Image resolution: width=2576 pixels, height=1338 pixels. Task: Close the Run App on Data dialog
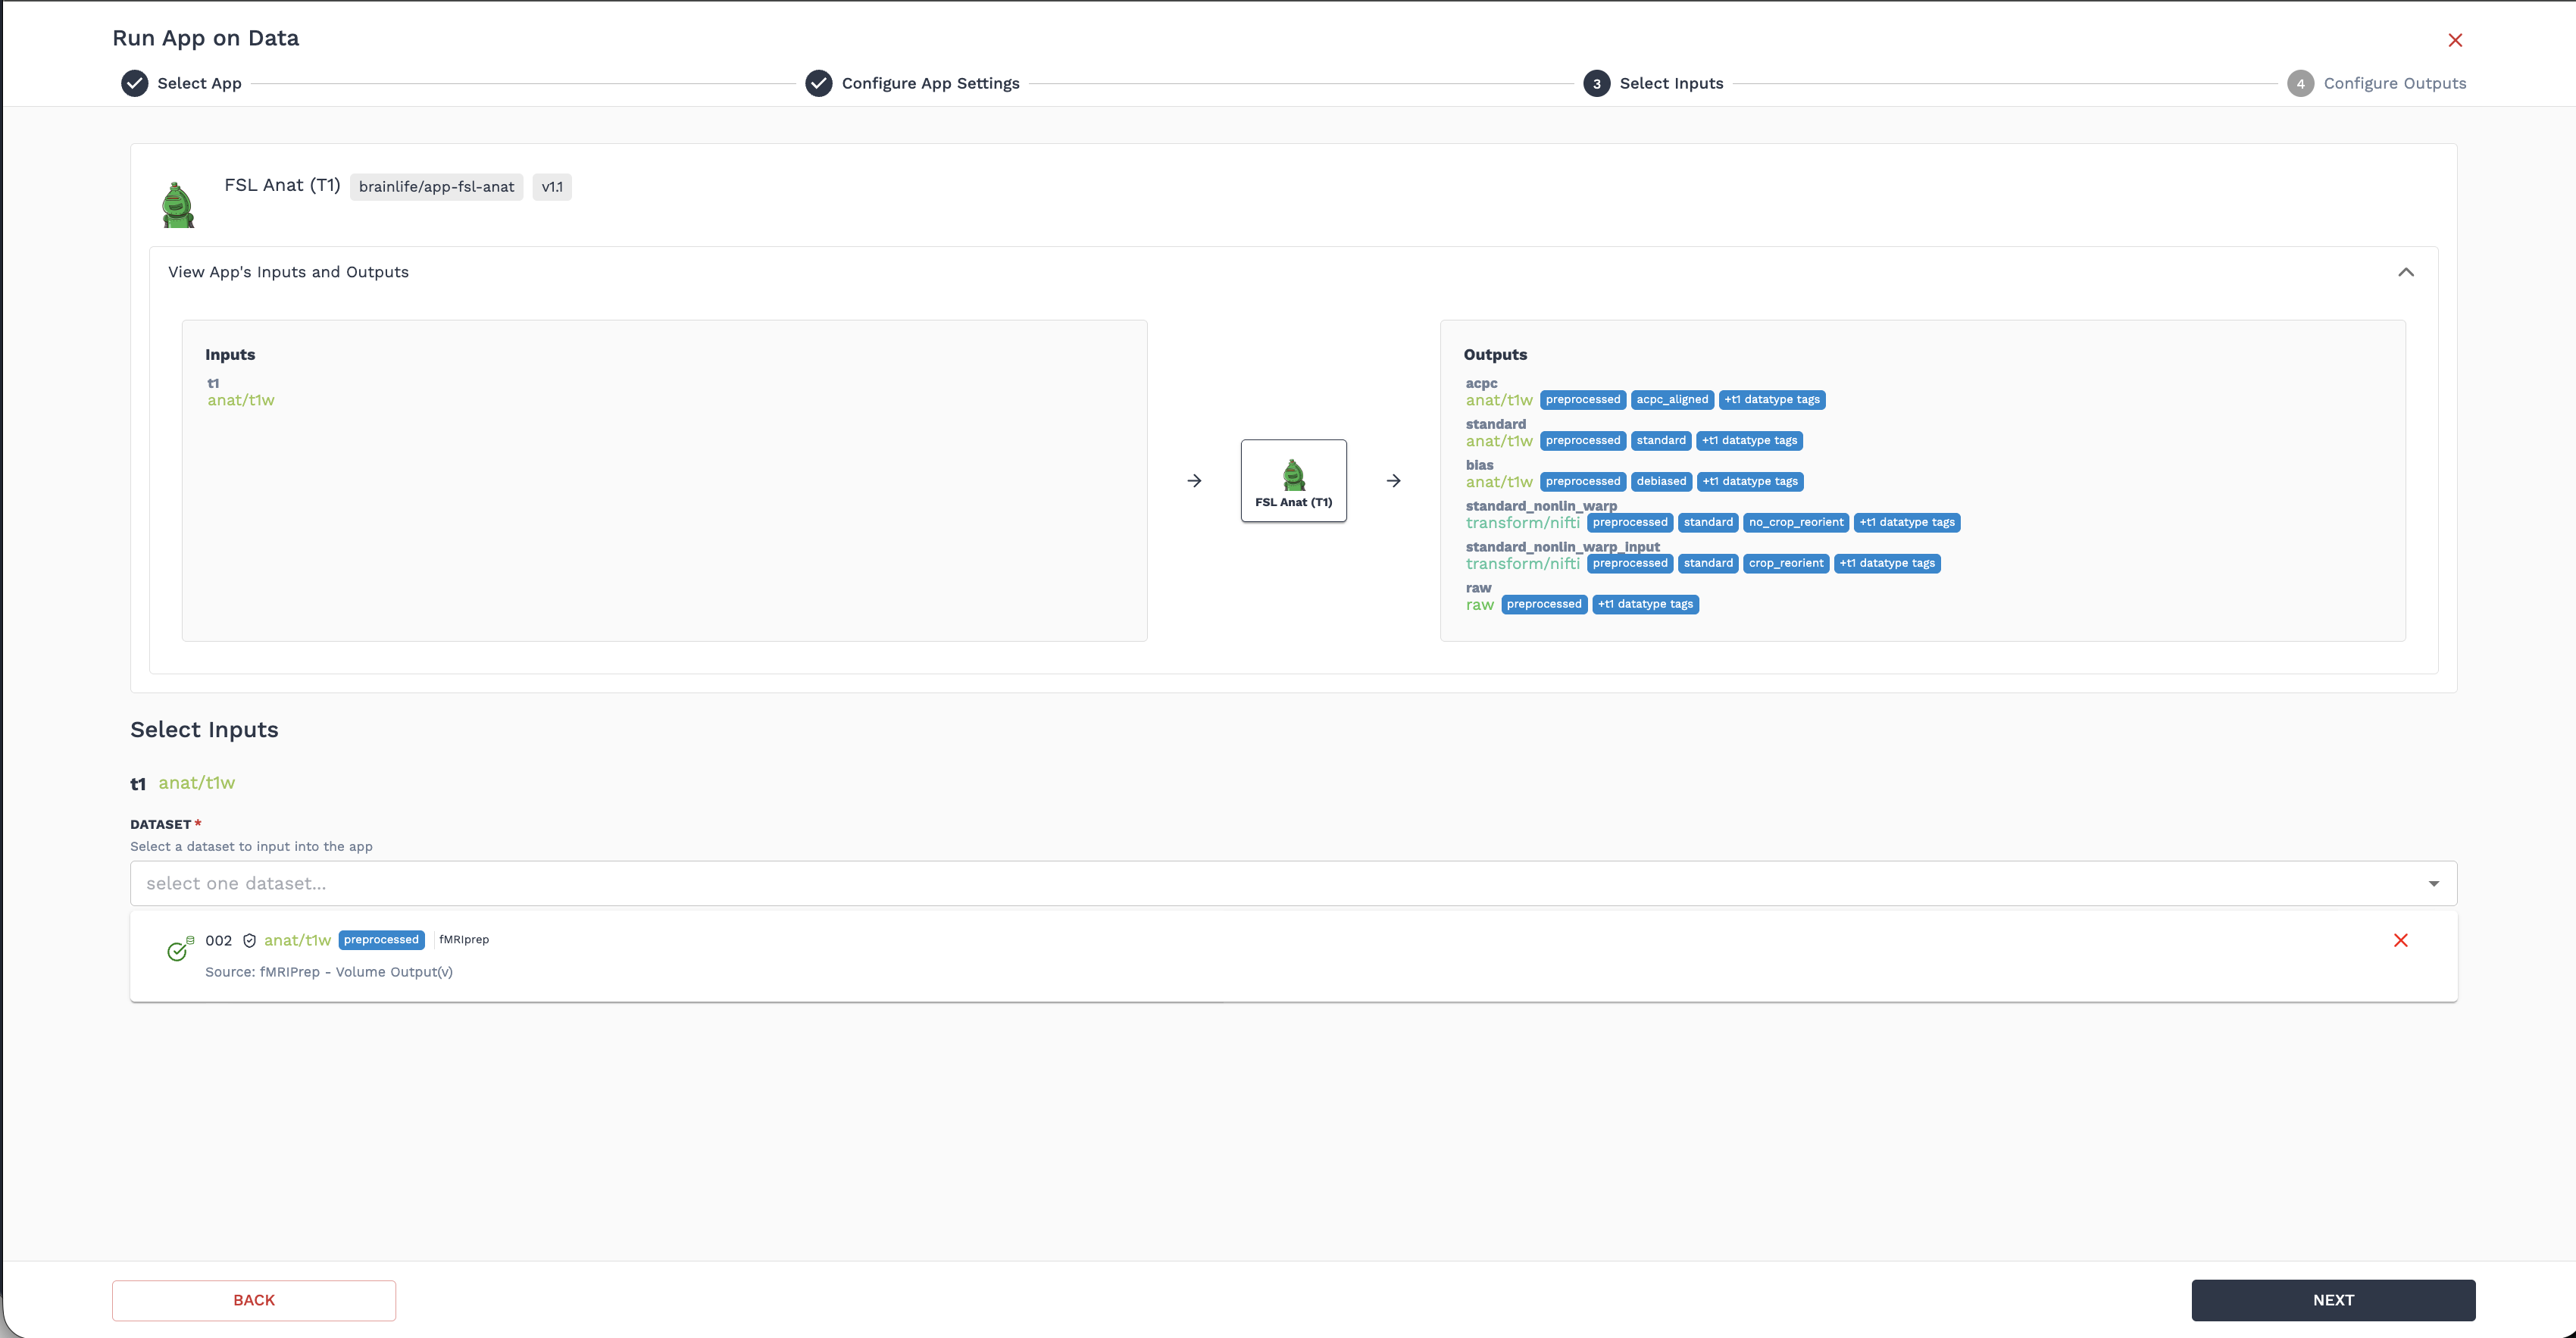point(2455,40)
